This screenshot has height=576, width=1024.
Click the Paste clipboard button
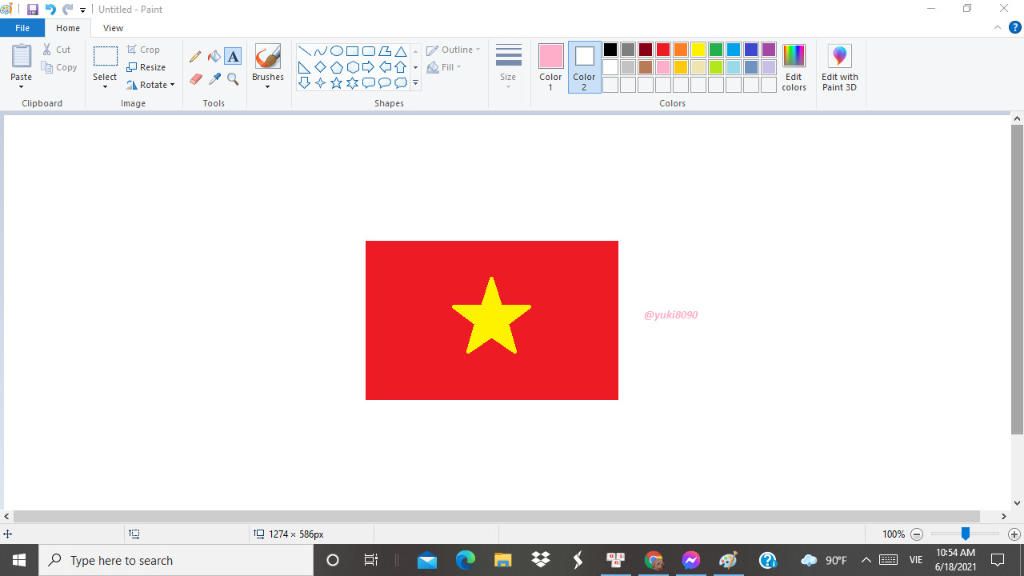21,57
